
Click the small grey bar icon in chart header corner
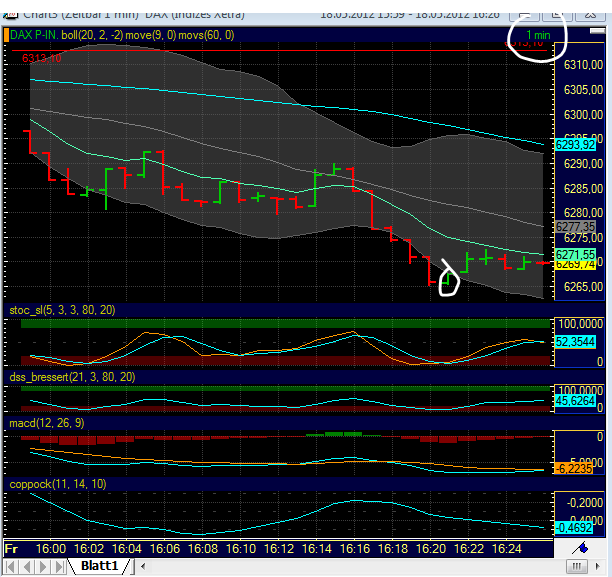(598, 31)
